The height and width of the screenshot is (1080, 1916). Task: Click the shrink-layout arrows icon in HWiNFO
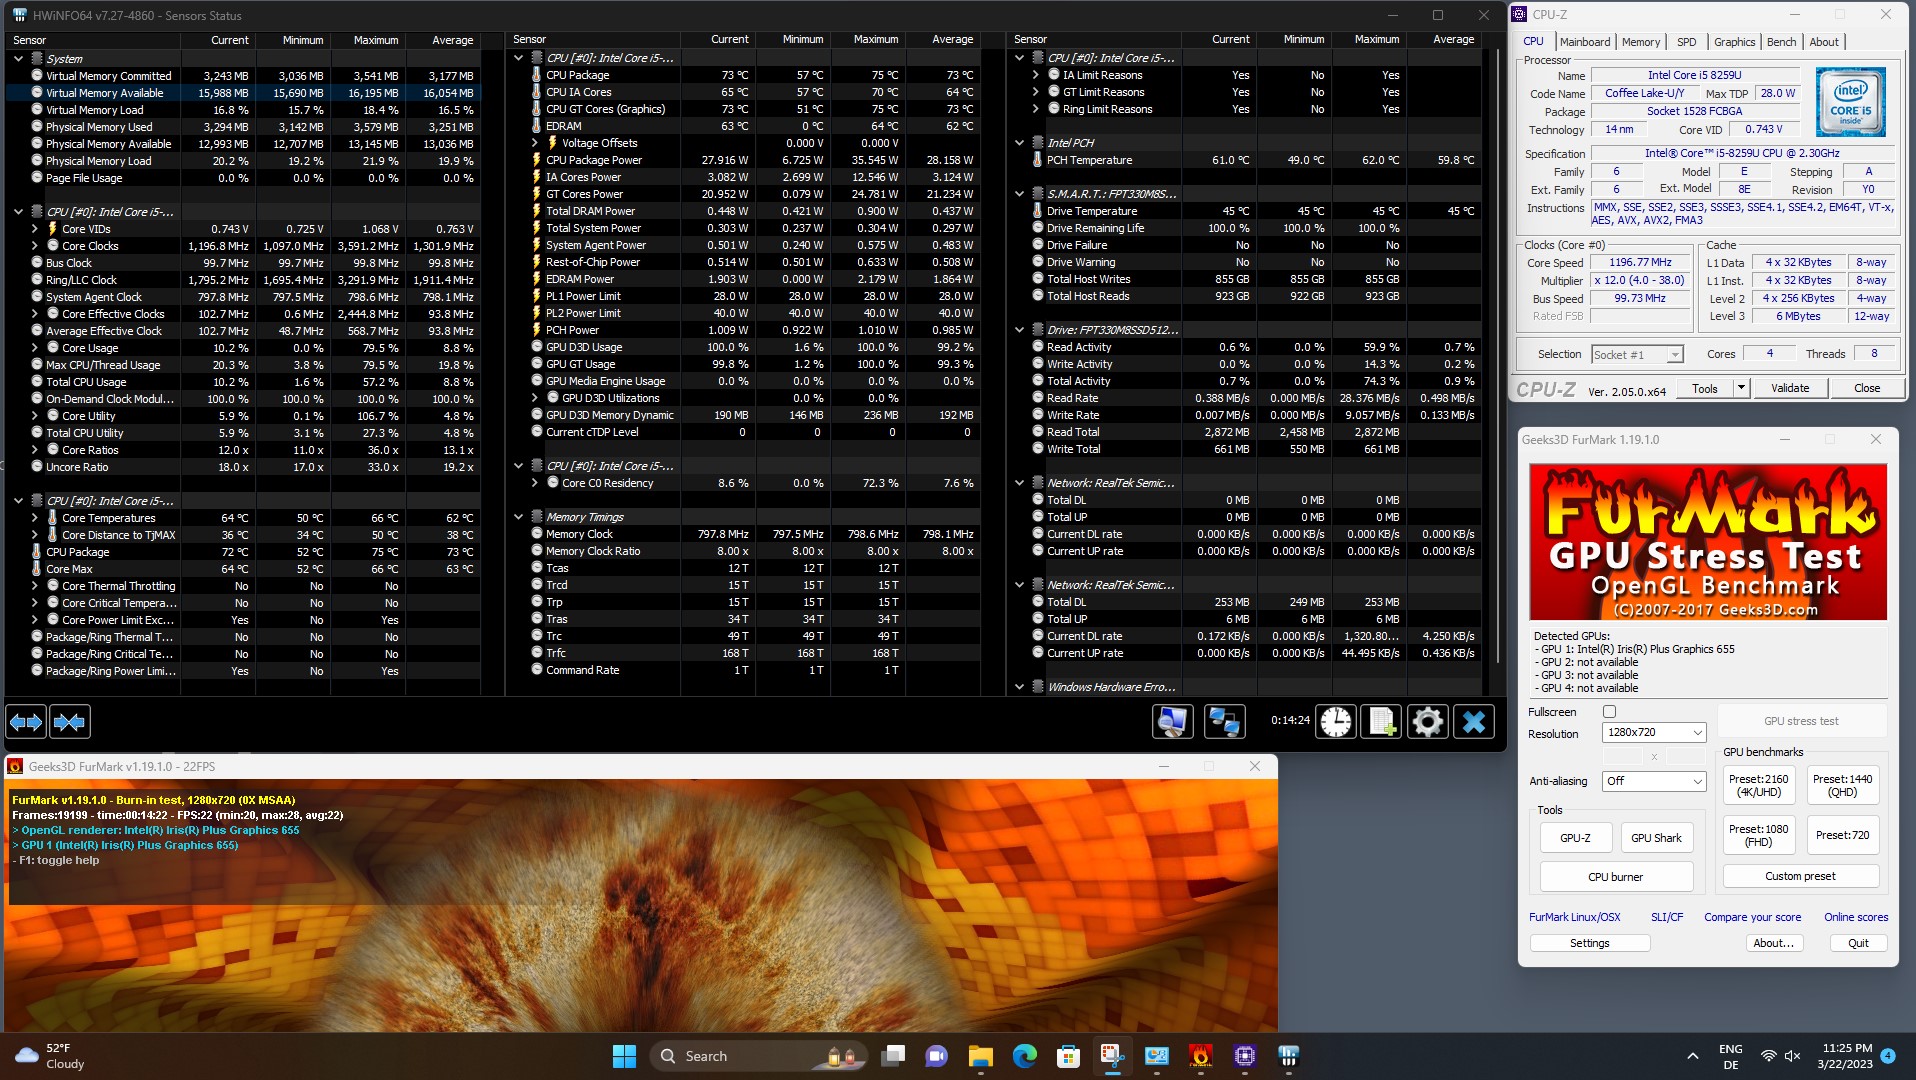tap(70, 721)
